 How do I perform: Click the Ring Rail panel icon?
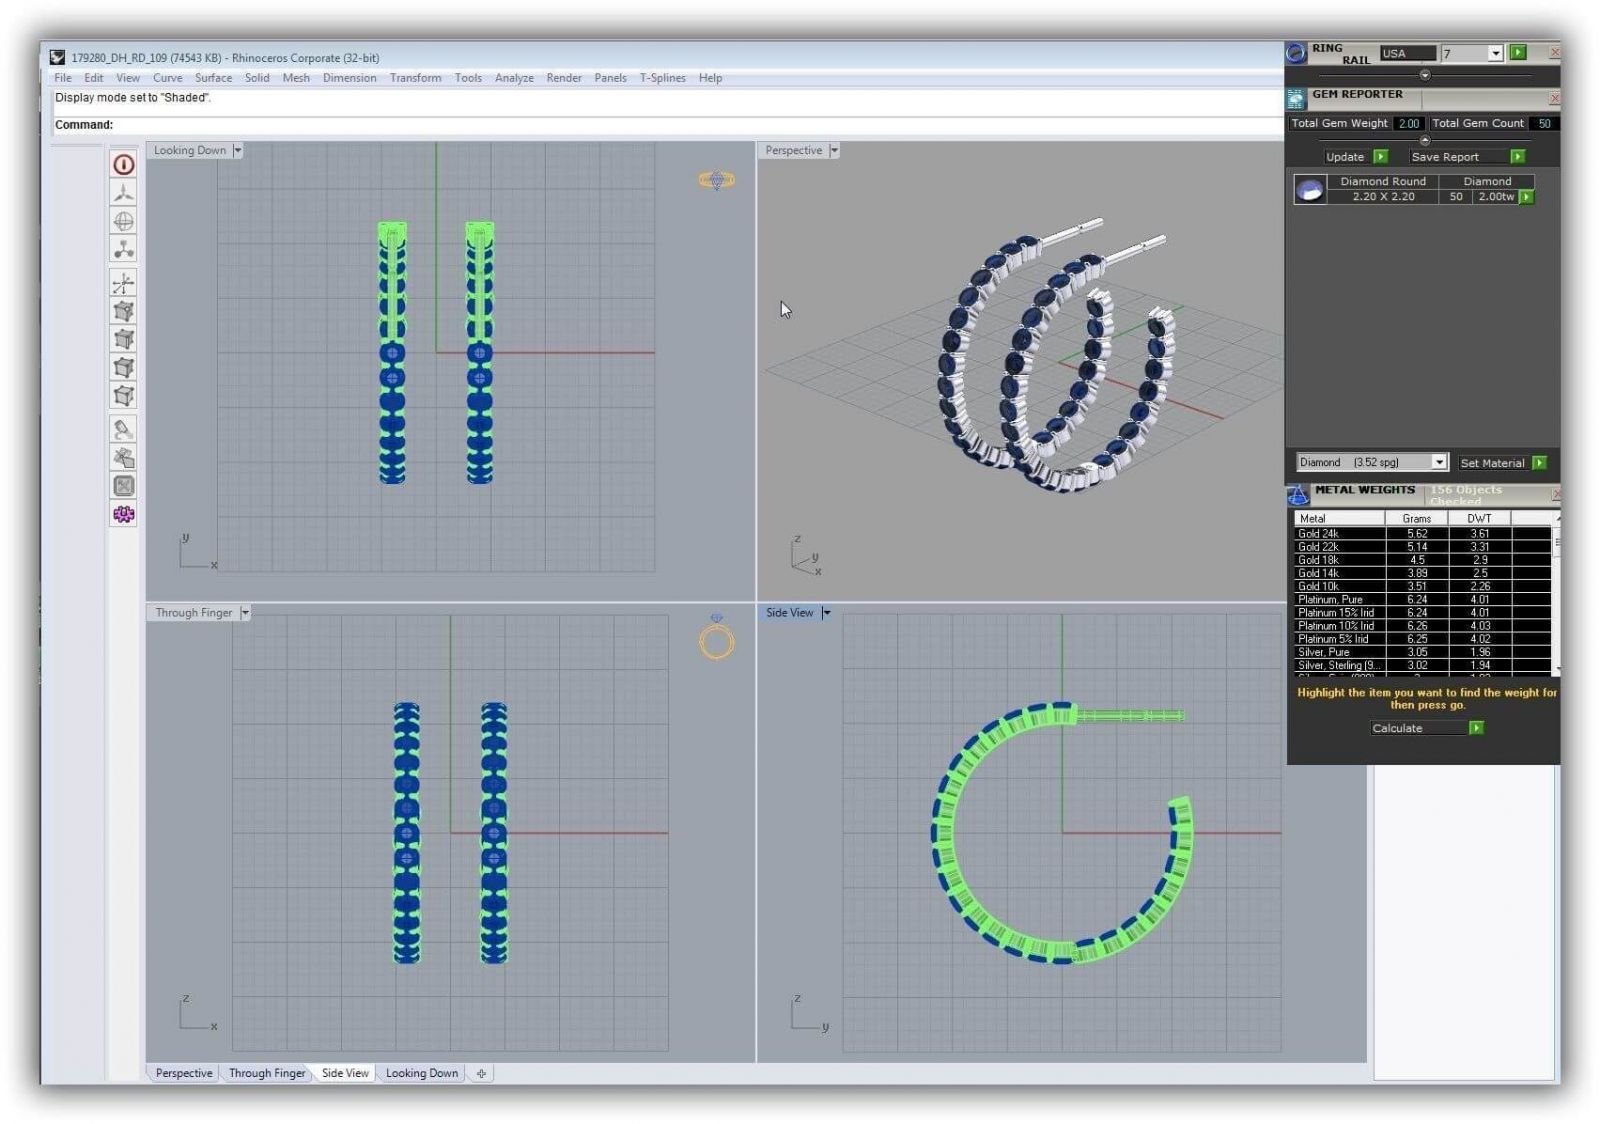pos(1296,53)
